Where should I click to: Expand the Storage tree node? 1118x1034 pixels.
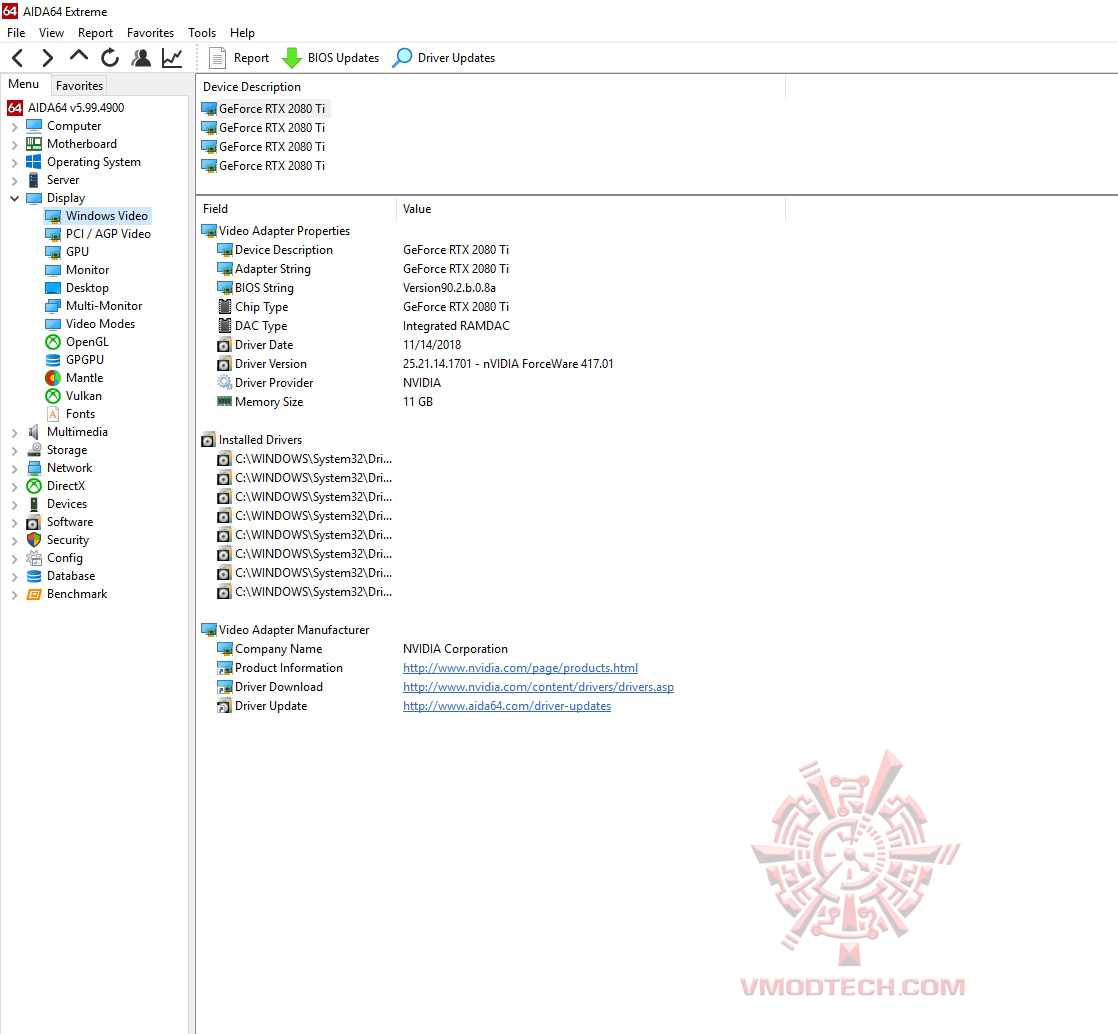[14, 451]
